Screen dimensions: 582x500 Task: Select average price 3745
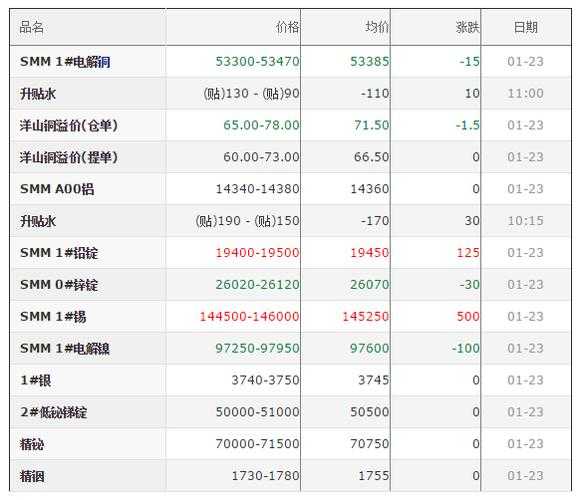tap(374, 380)
